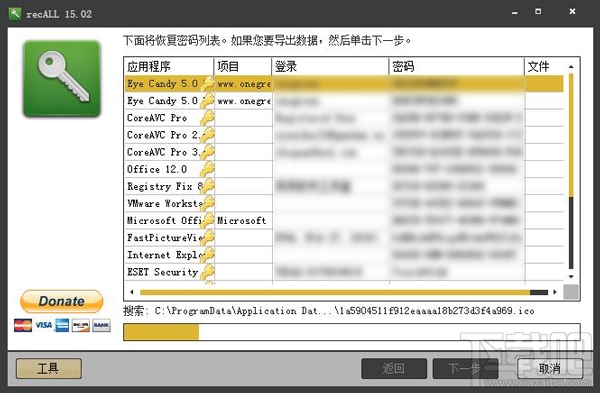Select the first highlighted Eye Candy 5.0 row
The width and height of the screenshot is (600, 393).
pos(344,83)
